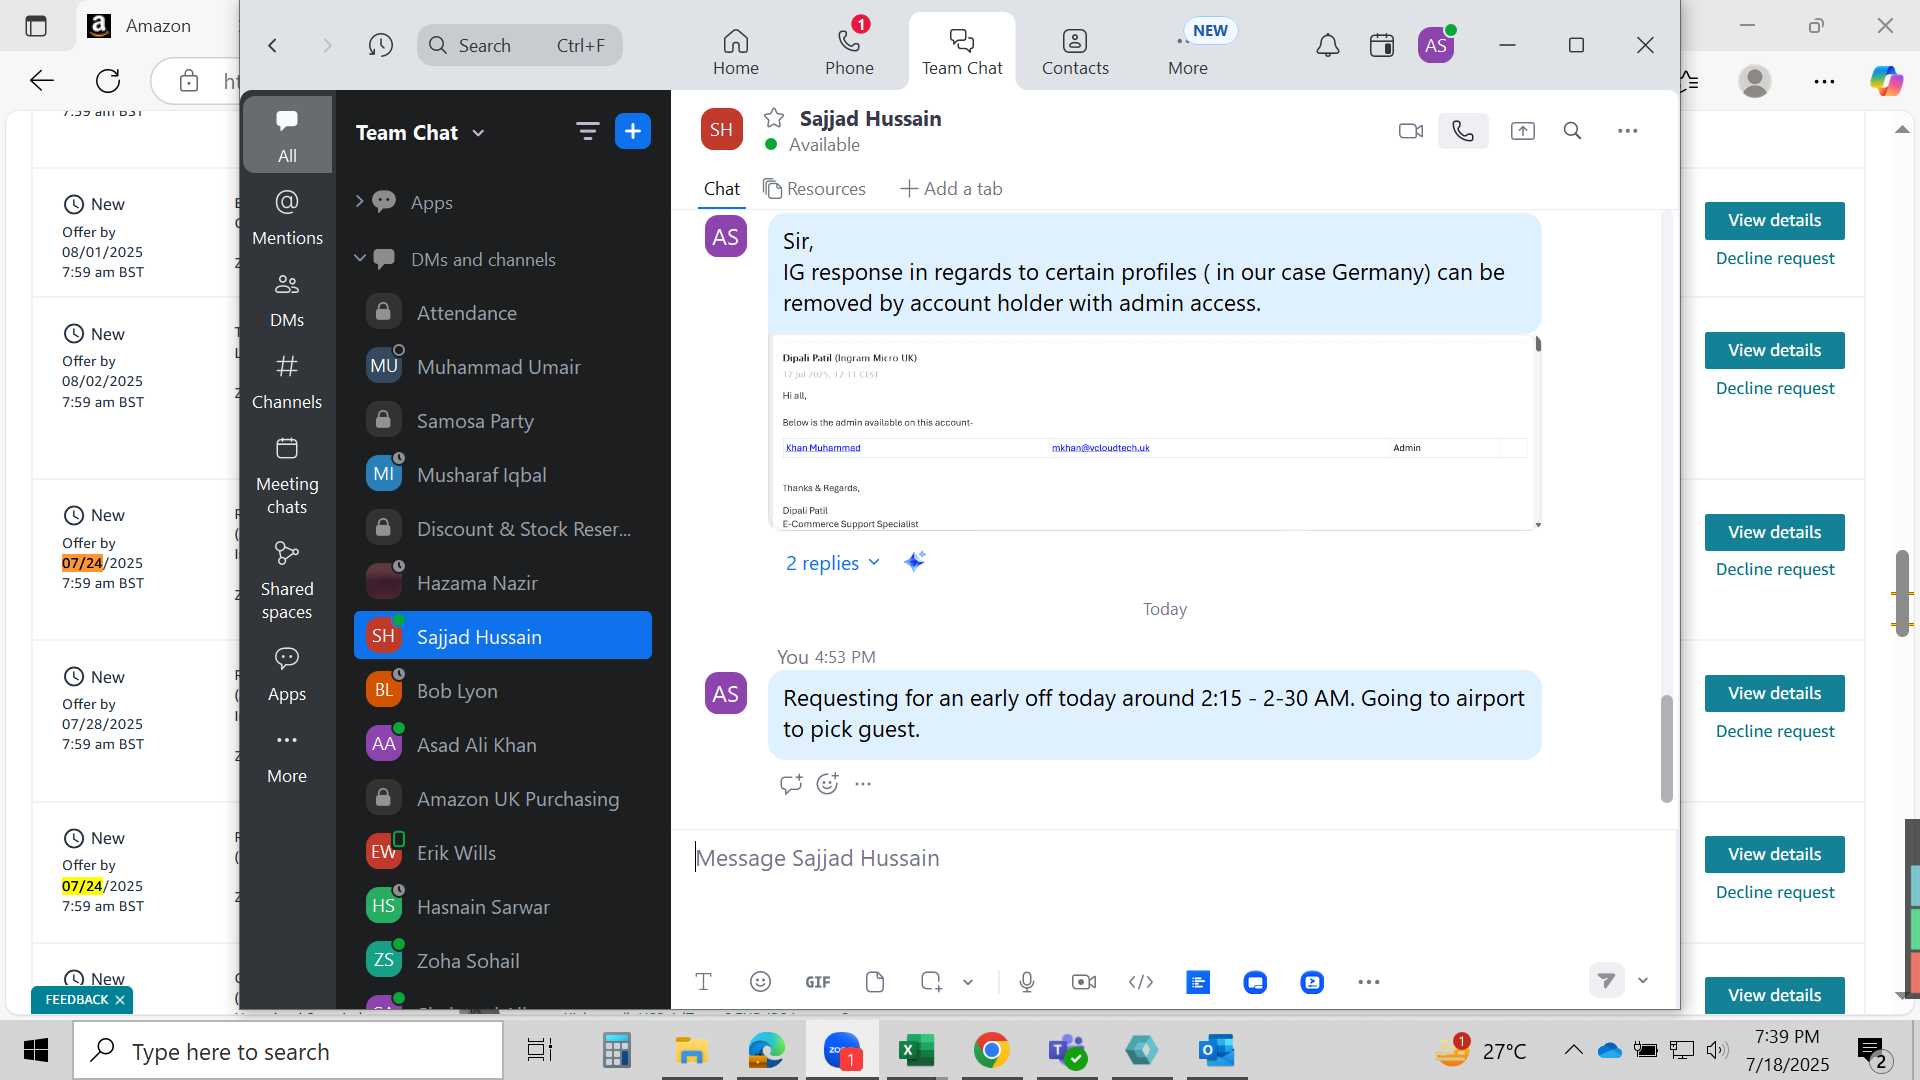The image size is (1920, 1080).
Task: Open the More tab in Zoom top bar
Action: click(x=1188, y=52)
